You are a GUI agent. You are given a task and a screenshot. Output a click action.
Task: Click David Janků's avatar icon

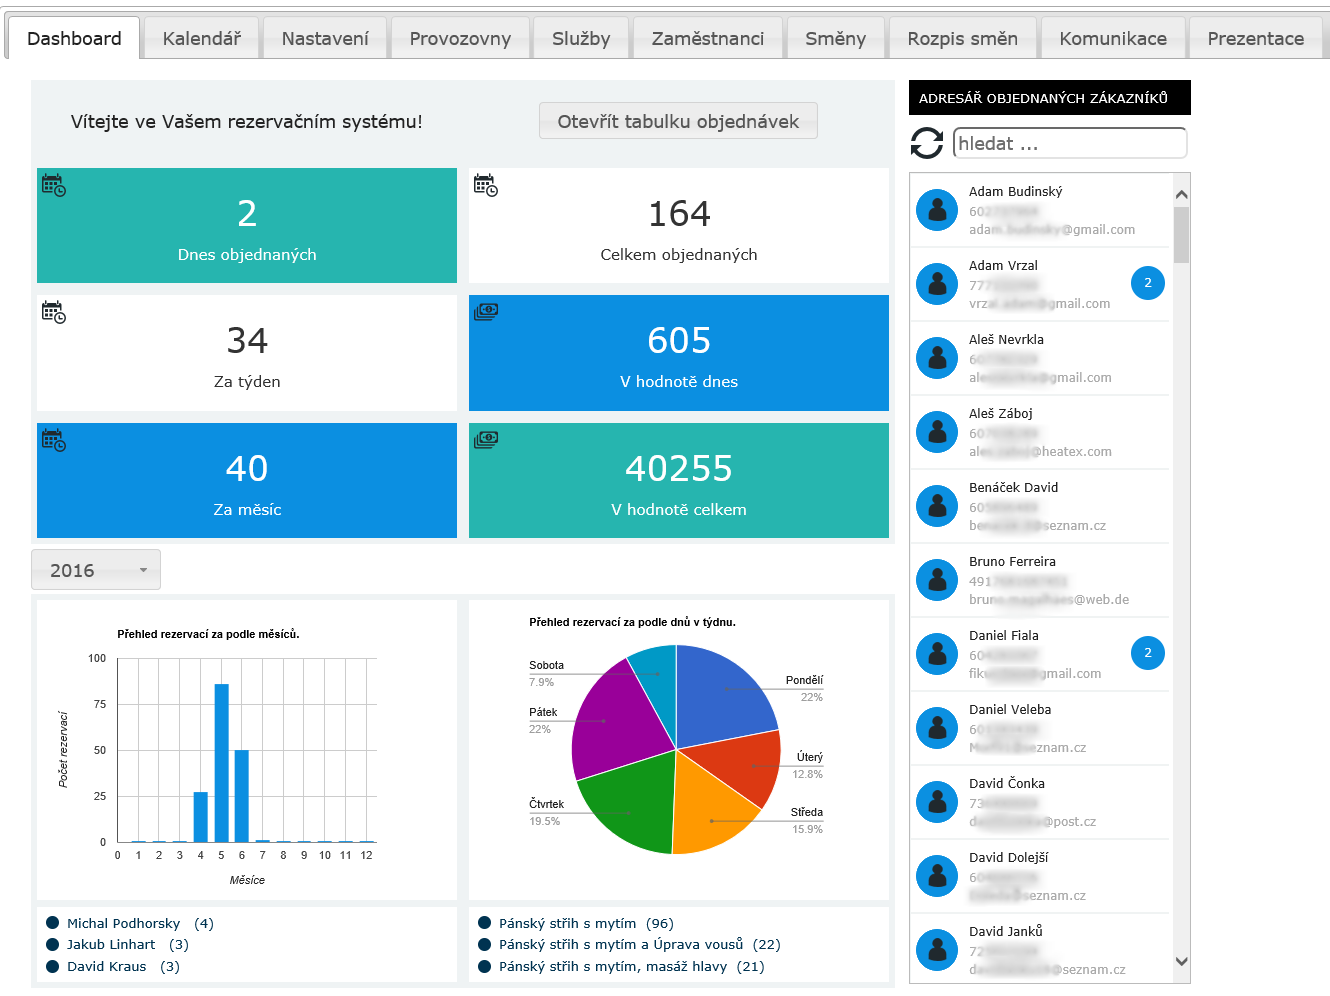pos(937,950)
